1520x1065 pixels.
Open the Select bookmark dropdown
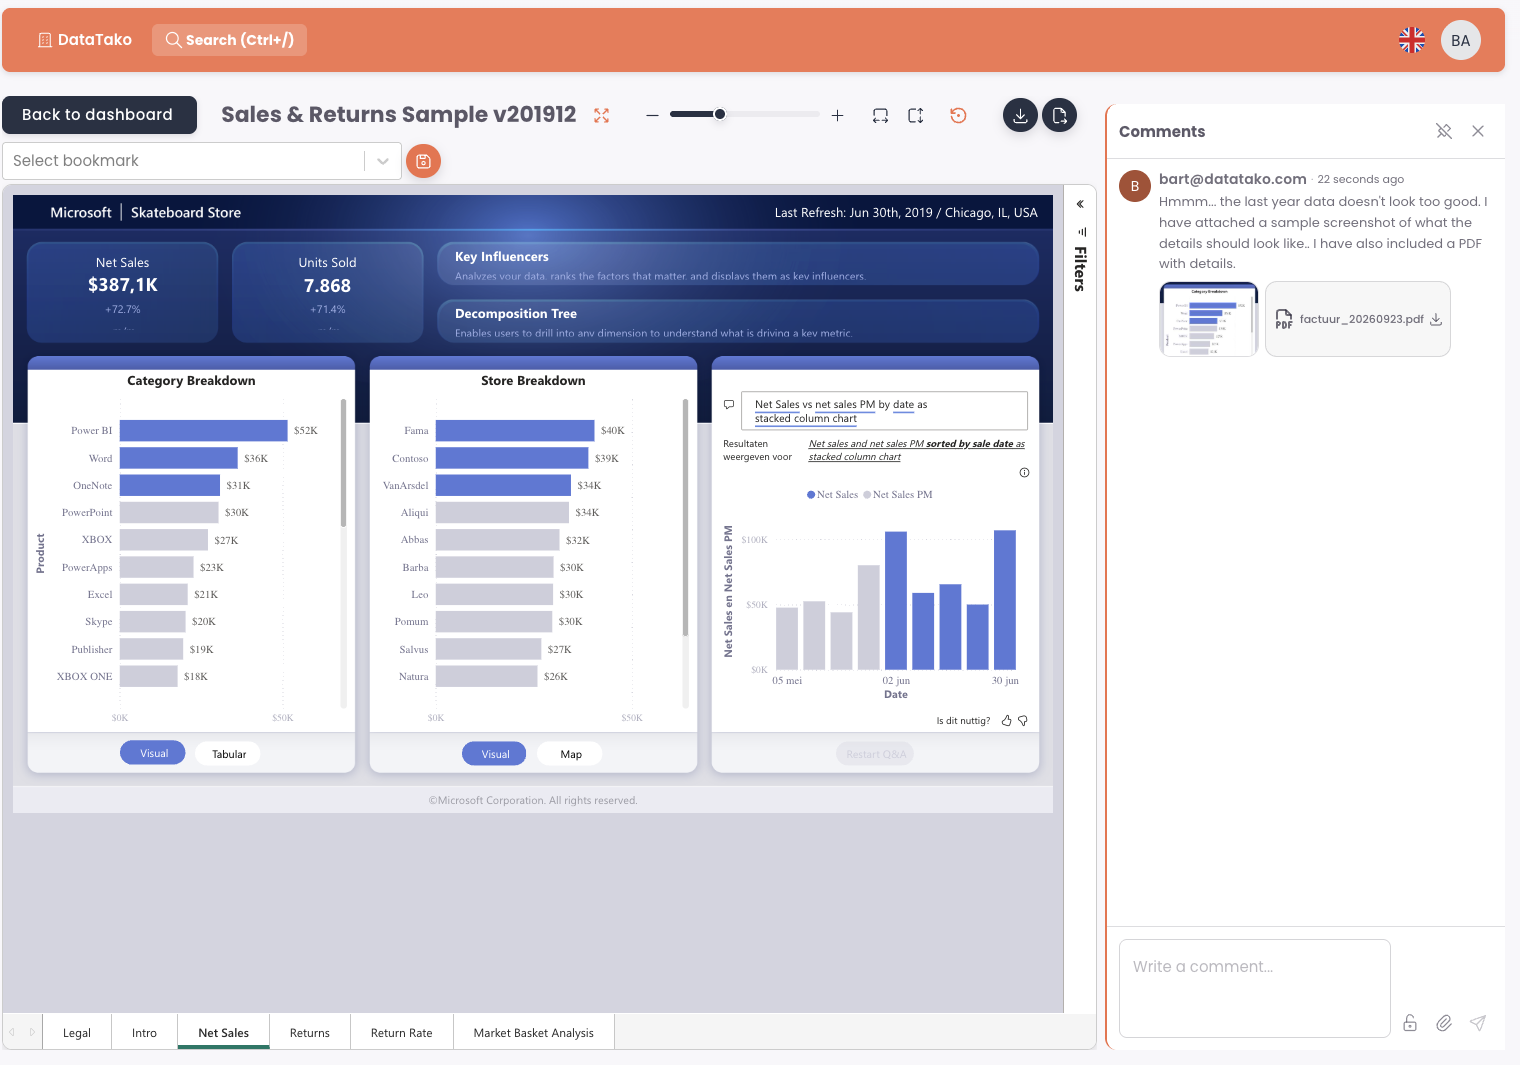[x=202, y=161]
